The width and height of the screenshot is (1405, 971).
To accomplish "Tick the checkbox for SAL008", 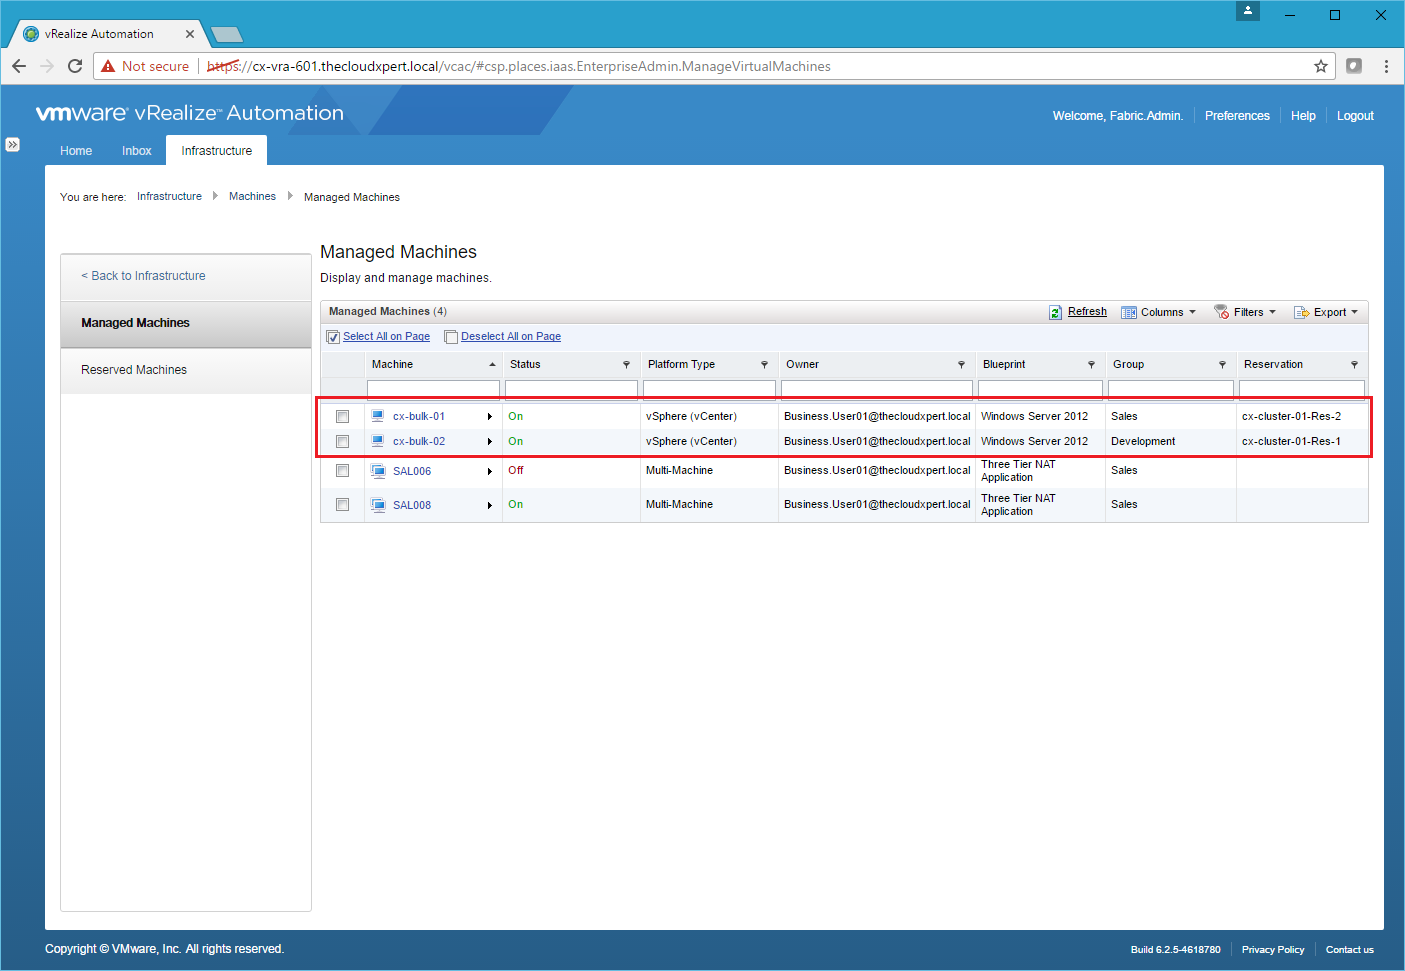I will coord(342,505).
